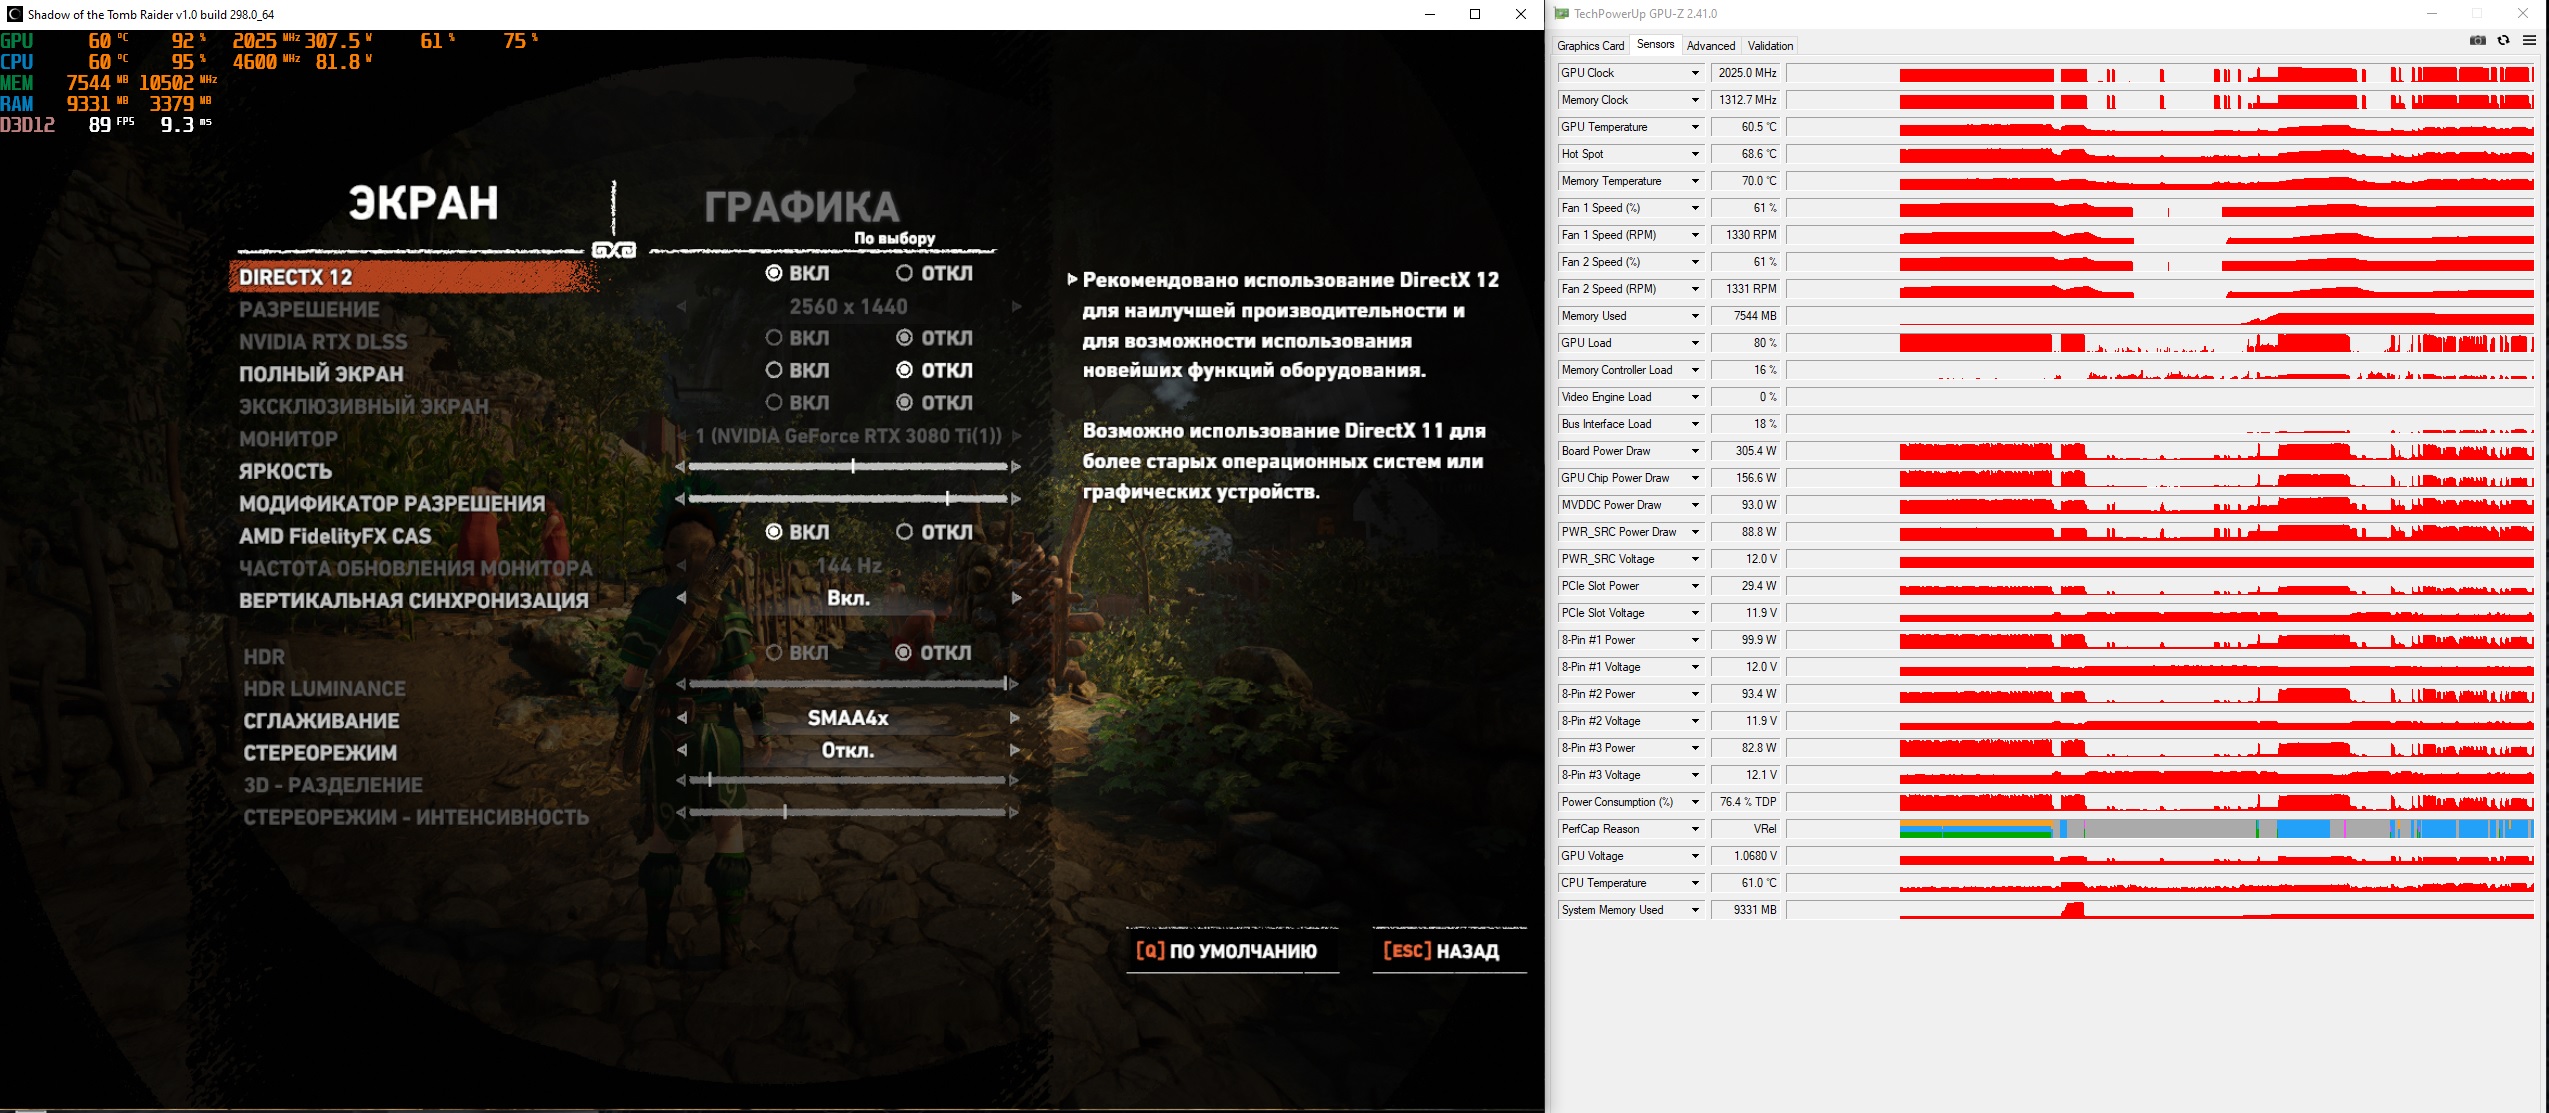Viewport: 2549px width, 1113px height.
Task: Switch to the ГРАФИКА settings tab
Action: coord(801,207)
